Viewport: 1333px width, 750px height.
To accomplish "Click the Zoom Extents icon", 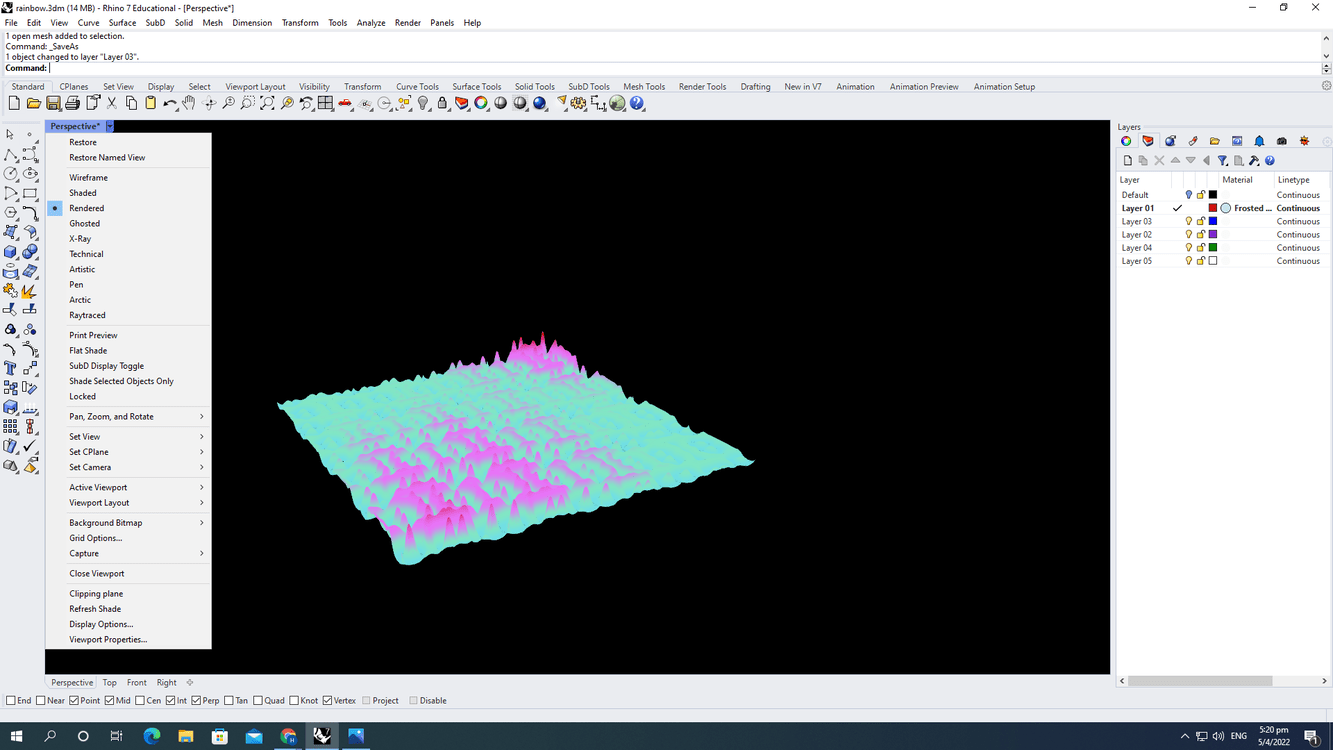I will click(x=267, y=104).
